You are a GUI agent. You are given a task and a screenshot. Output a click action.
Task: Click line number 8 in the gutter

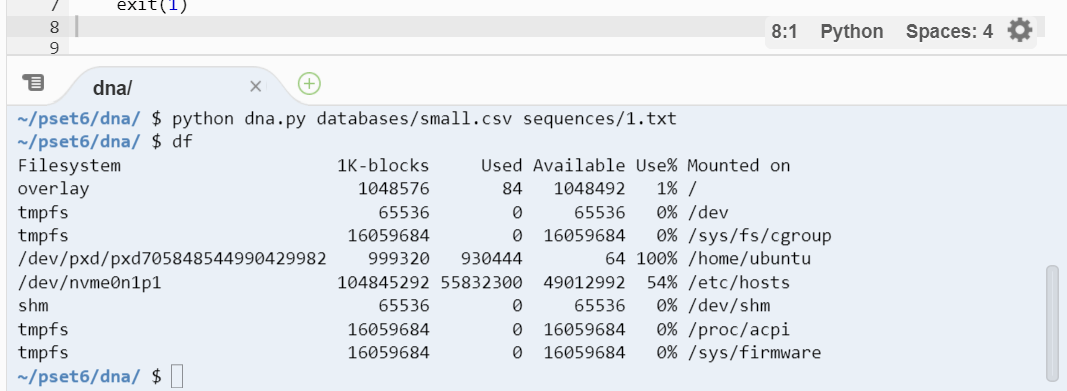coord(54,28)
